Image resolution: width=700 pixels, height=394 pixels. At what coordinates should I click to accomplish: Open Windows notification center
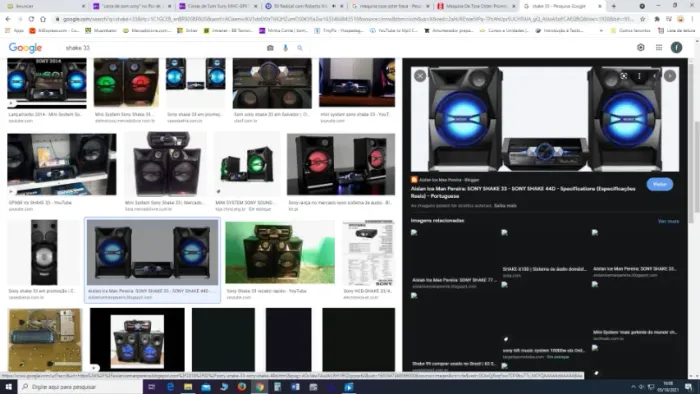[x=689, y=386]
